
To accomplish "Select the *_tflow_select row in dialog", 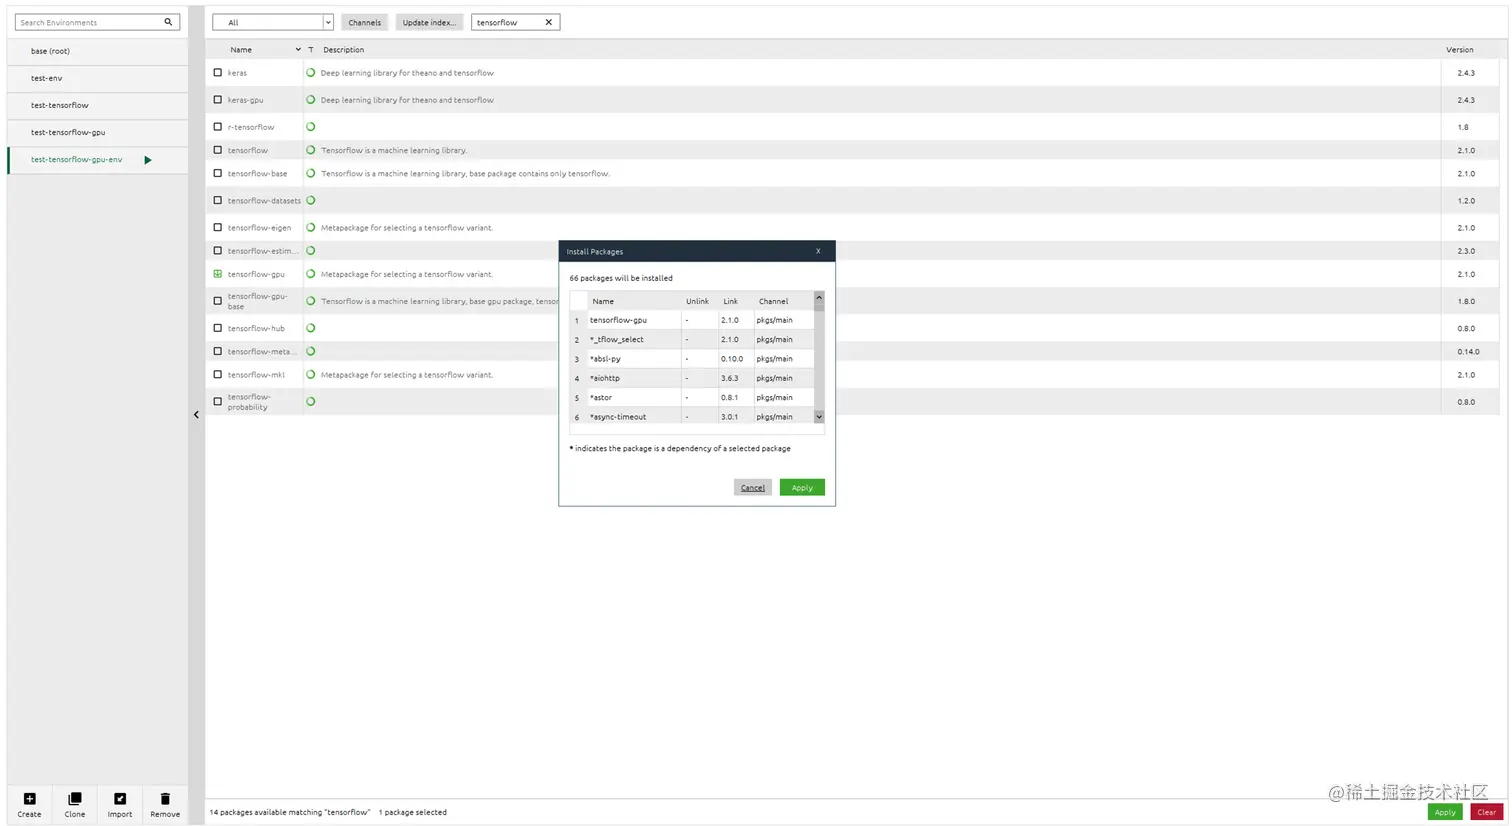I will tap(692, 339).
